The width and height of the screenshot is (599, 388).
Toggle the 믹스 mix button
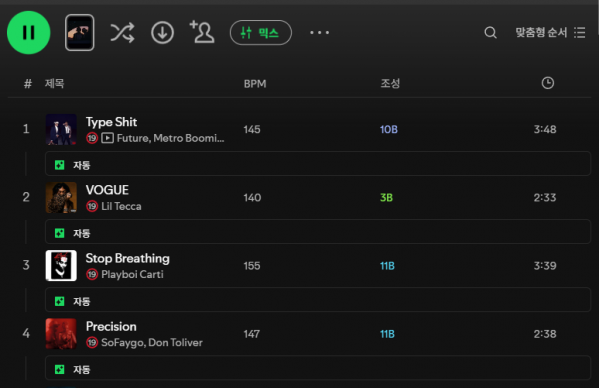pos(261,32)
